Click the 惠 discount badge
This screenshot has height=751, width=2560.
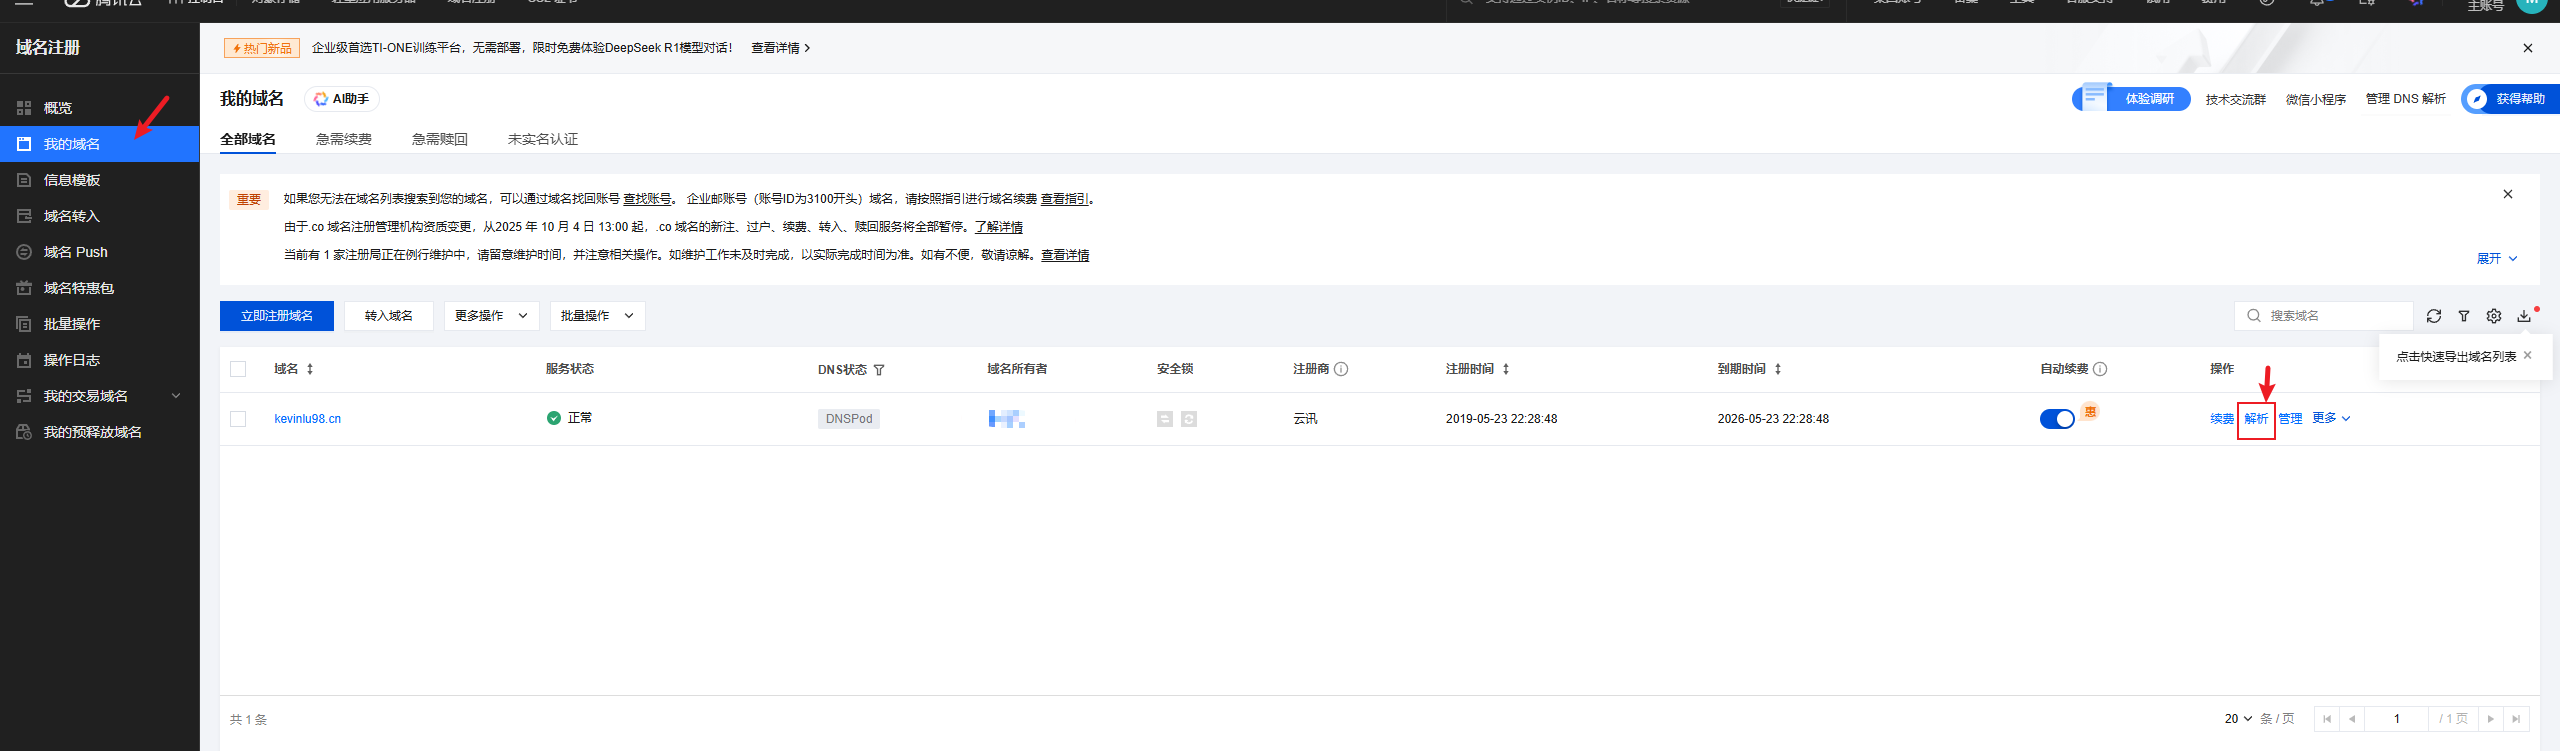pyautogui.click(x=2090, y=412)
